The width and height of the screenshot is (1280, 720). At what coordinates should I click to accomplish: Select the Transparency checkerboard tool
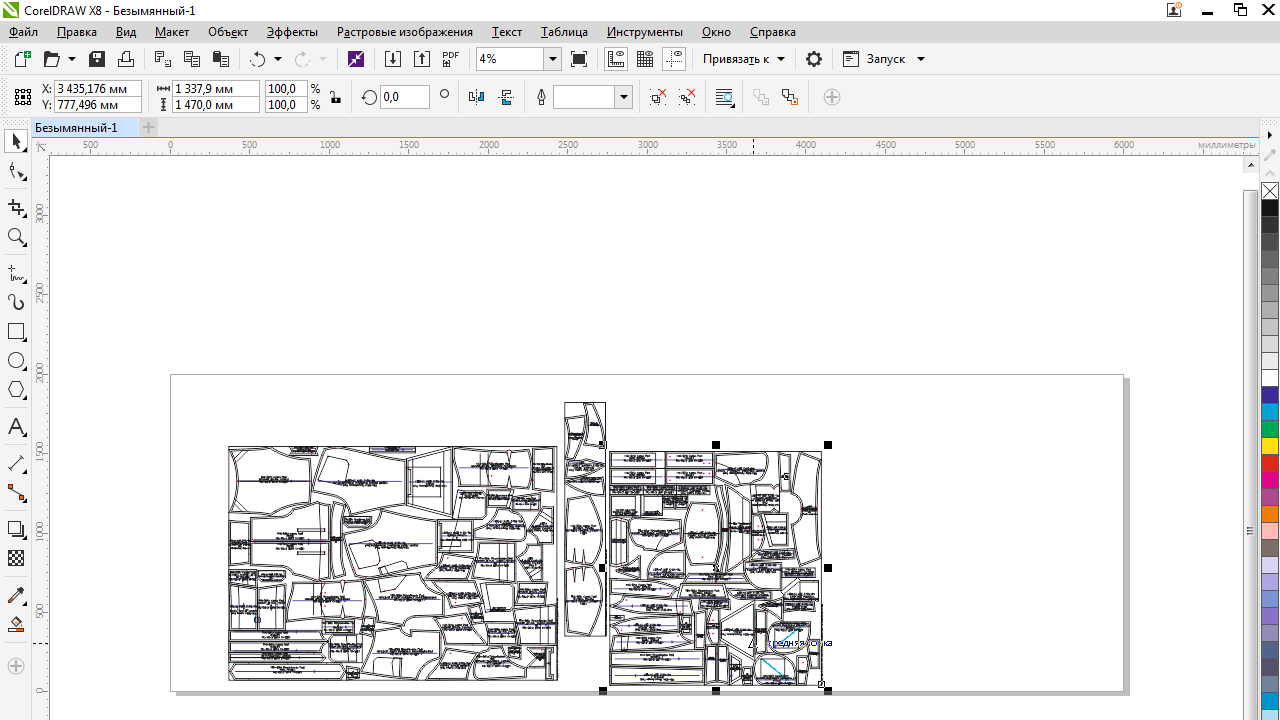coord(16,558)
